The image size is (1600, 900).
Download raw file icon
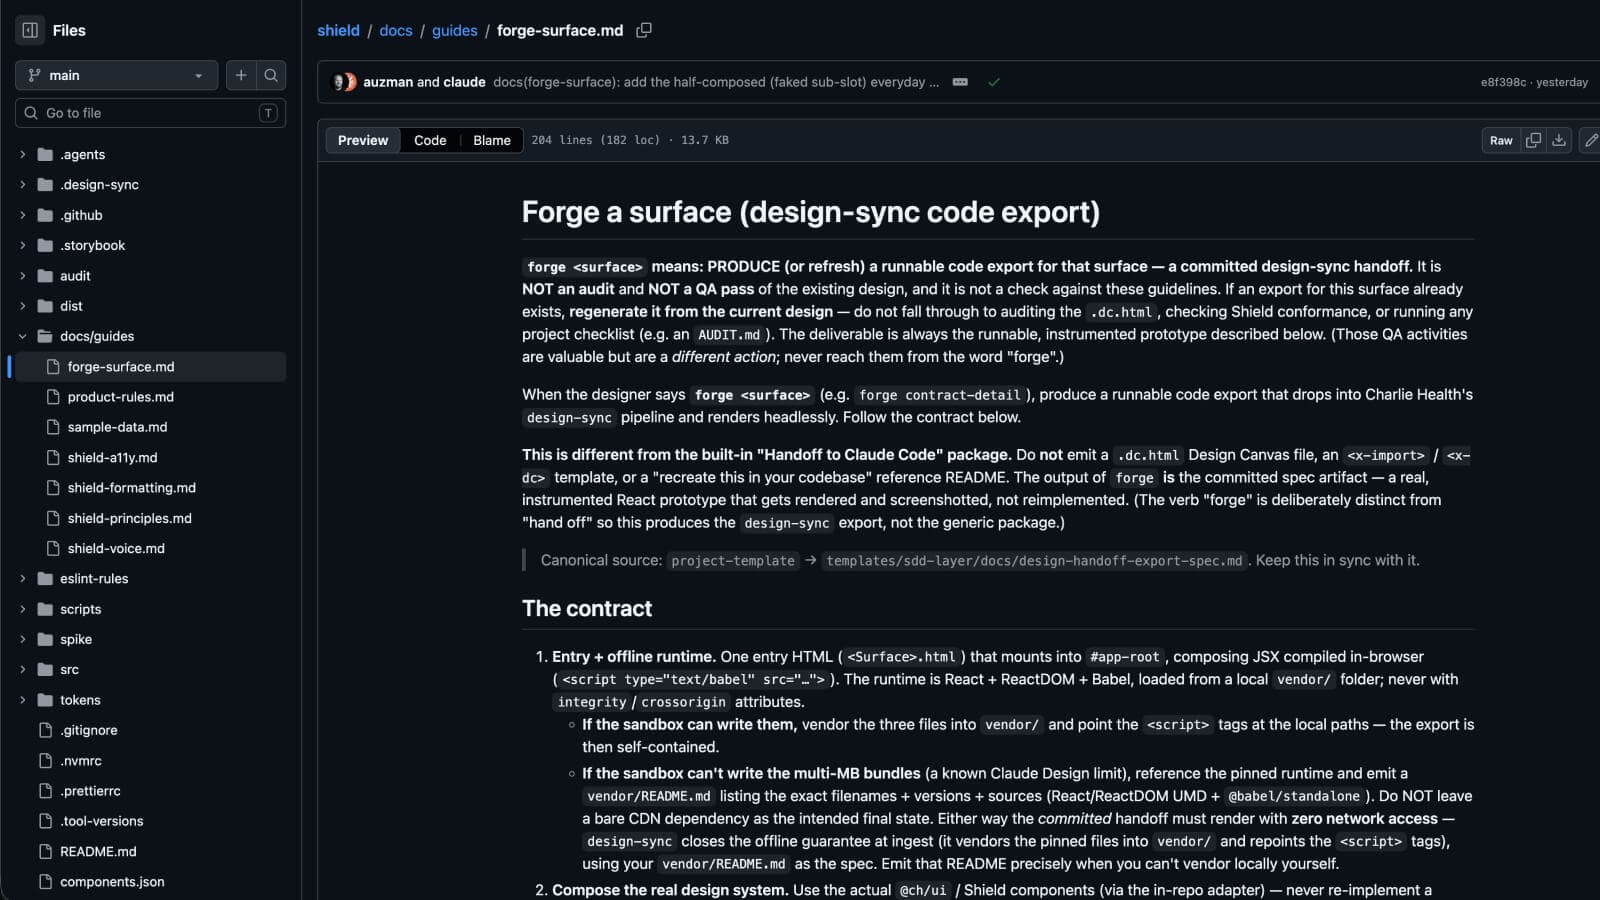[1559, 140]
